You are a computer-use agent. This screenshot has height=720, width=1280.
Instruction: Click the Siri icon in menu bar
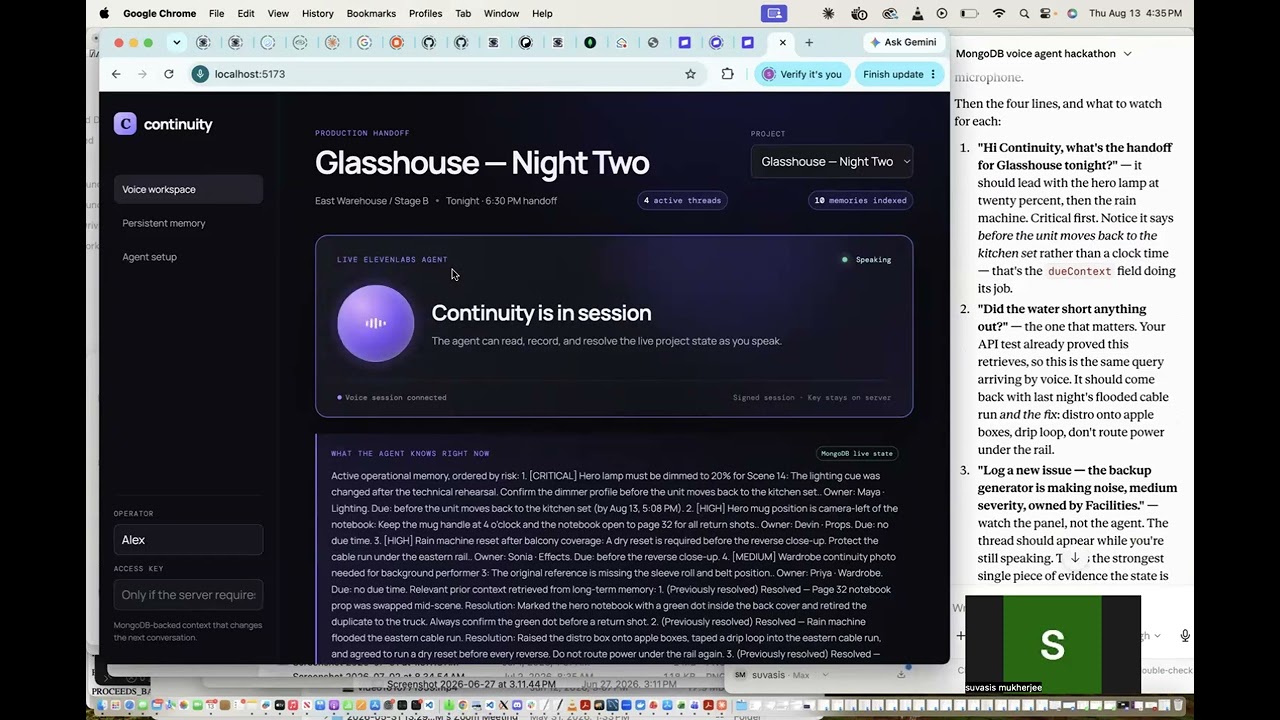tap(1072, 13)
